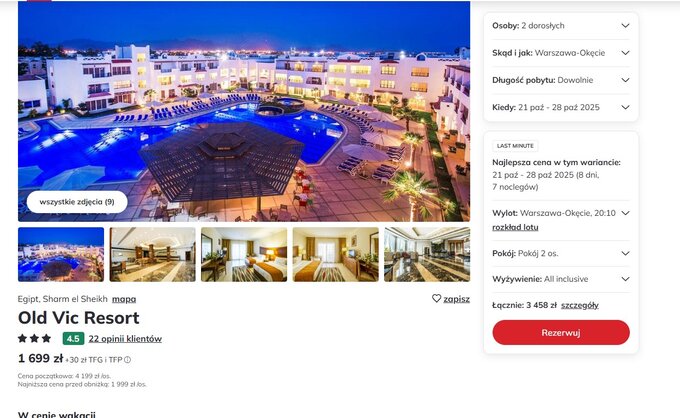This screenshot has width=680, height=418.
Task: Expand the Wyżywienie All inclusive selector
Action: pos(561,279)
